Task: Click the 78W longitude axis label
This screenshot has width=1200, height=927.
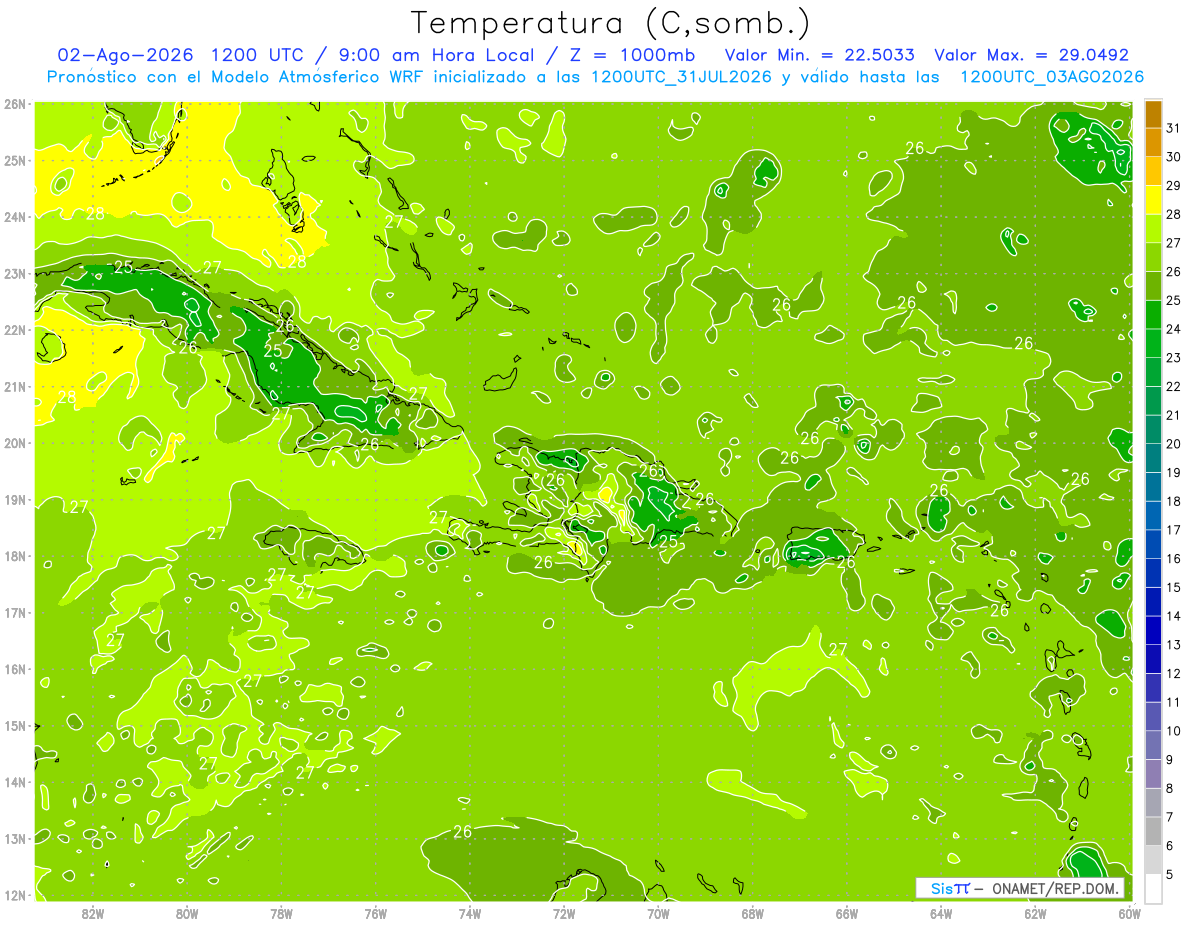Action: [281, 913]
